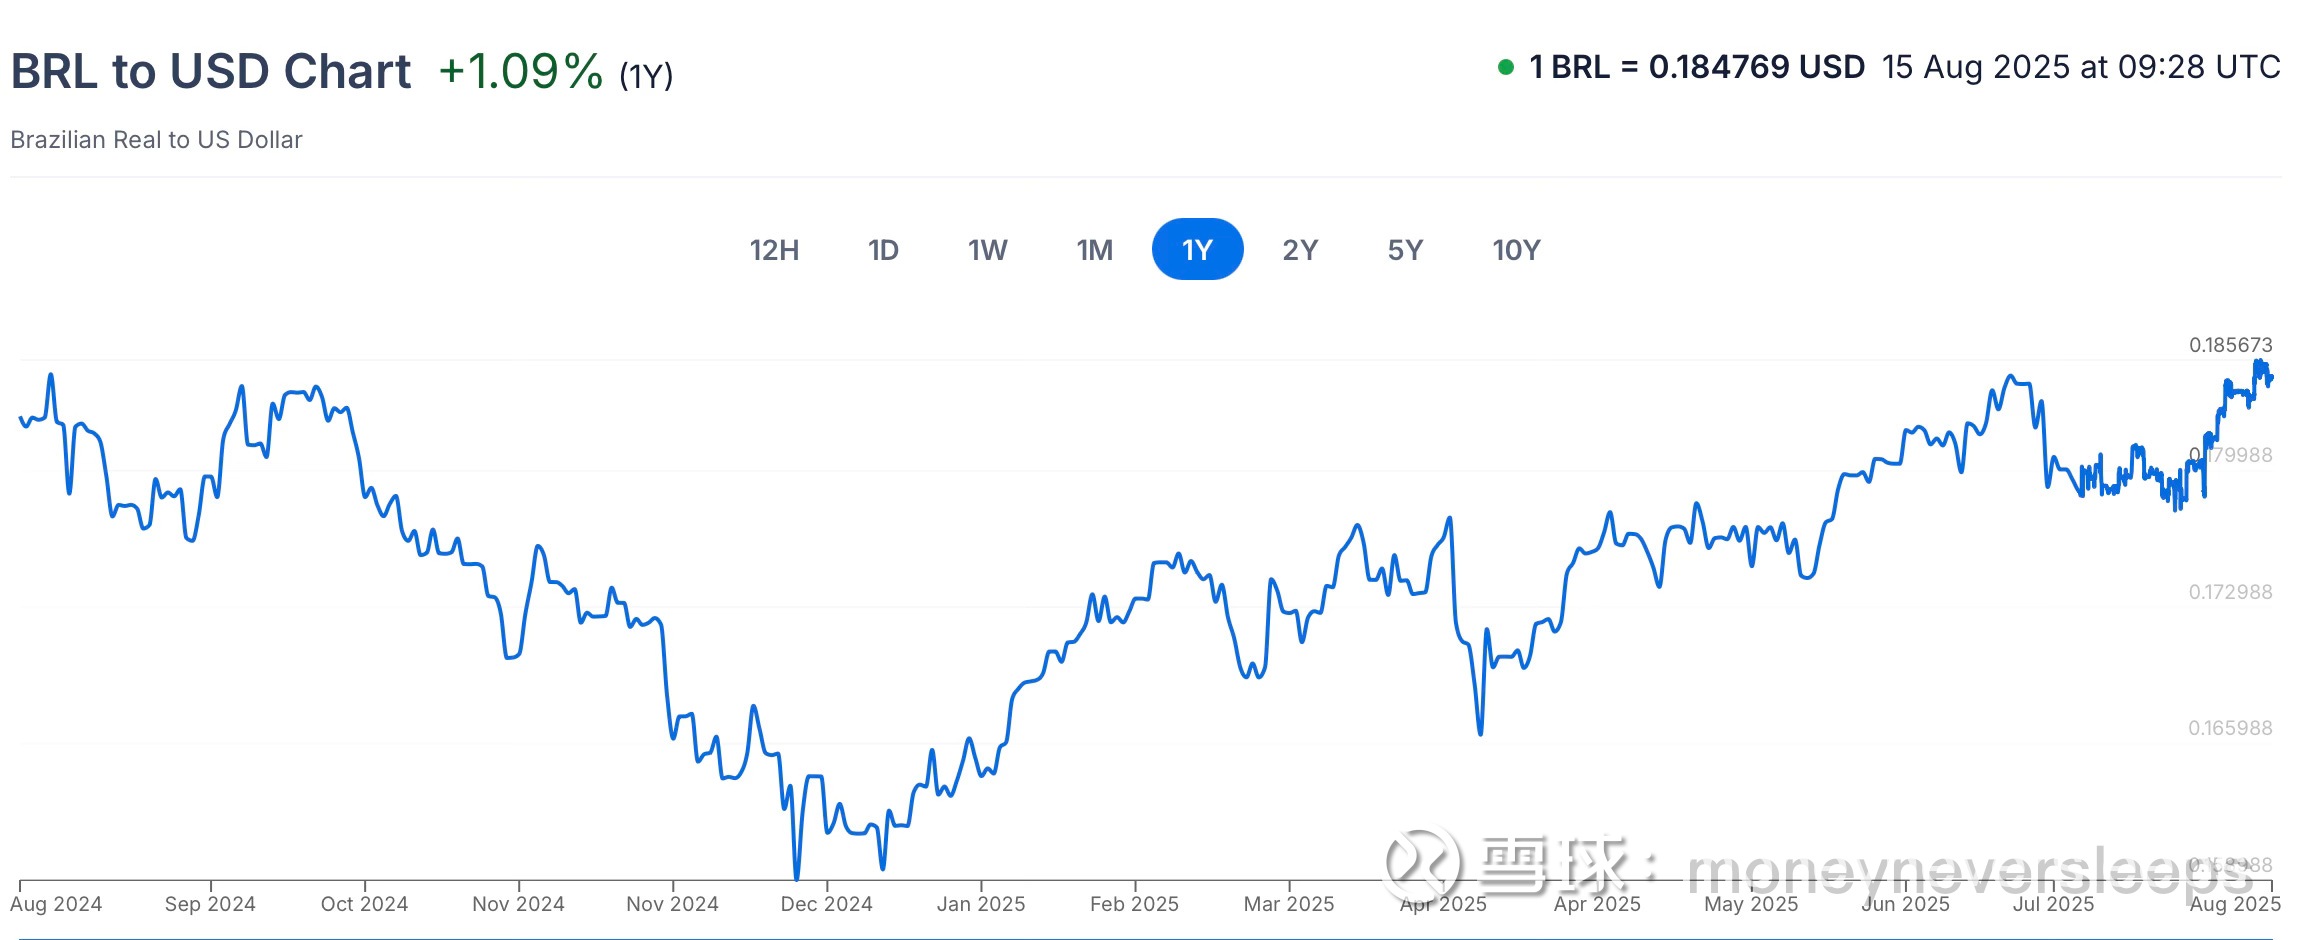Click the 0.185673 peak value label
2320x940 pixels.
pos(2230,345)
